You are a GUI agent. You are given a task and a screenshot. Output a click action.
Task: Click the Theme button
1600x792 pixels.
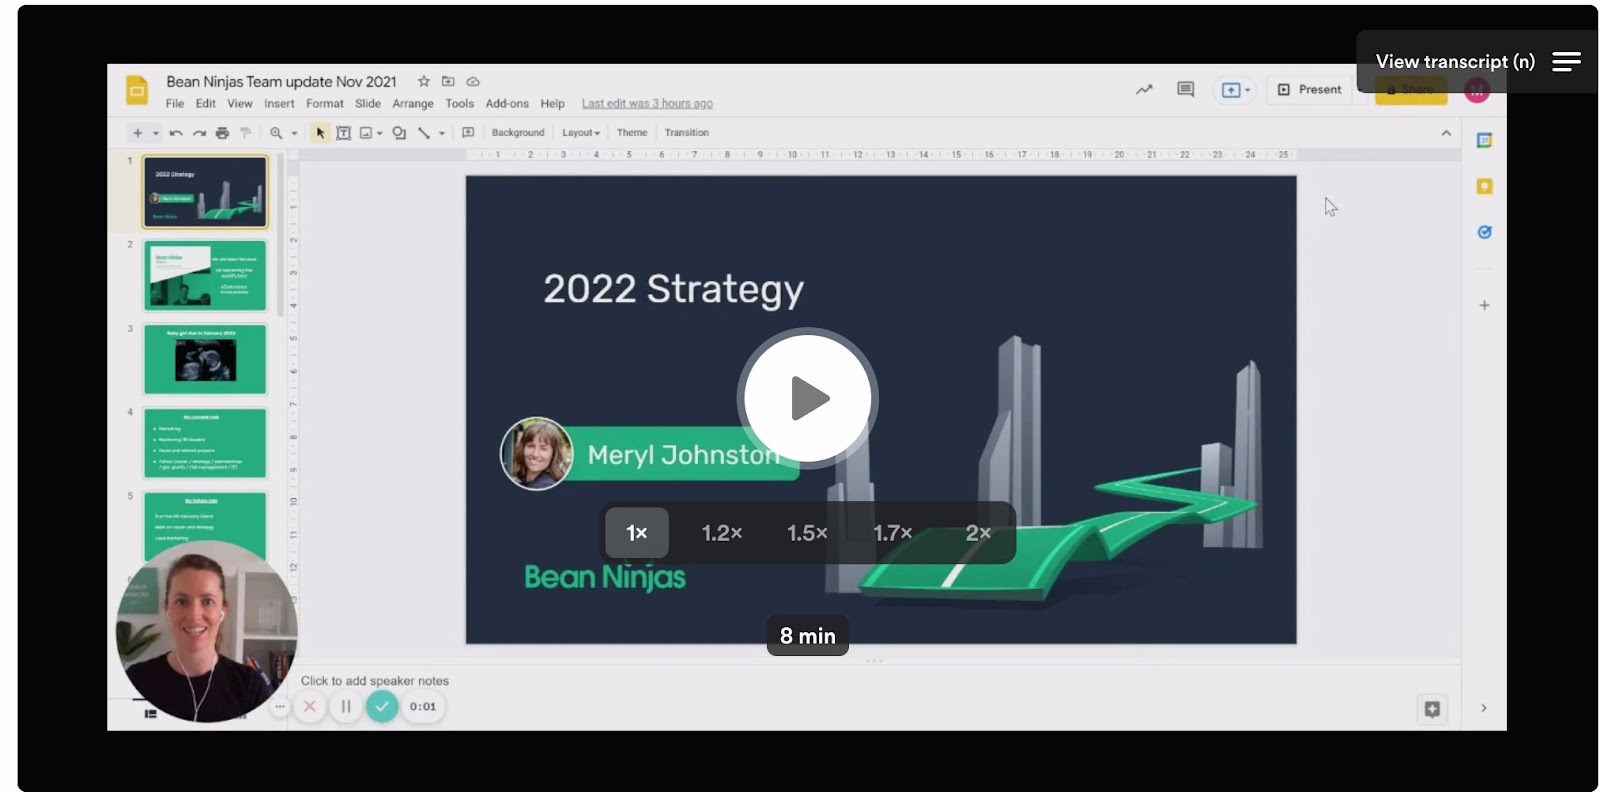click(632, 133)
